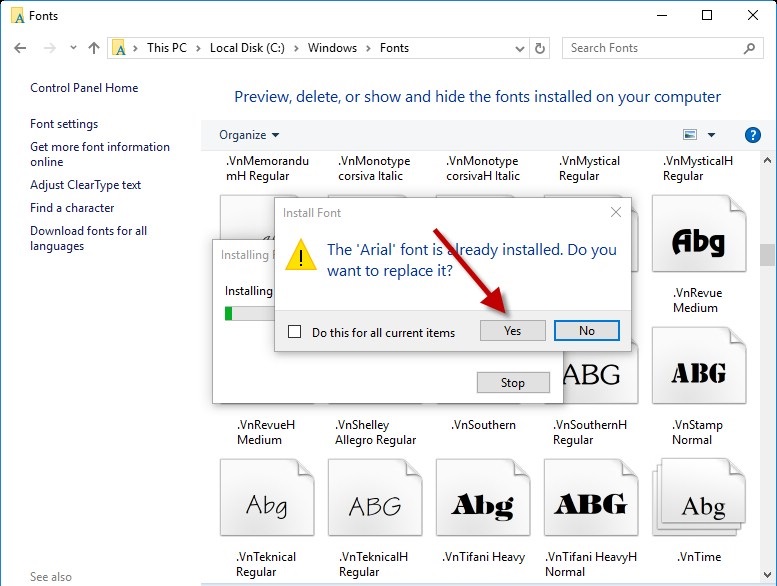Click '.VnMonotype corsivaH Italic' font name
The height and width of the screenshot is (586, 777).
[483, 168]
